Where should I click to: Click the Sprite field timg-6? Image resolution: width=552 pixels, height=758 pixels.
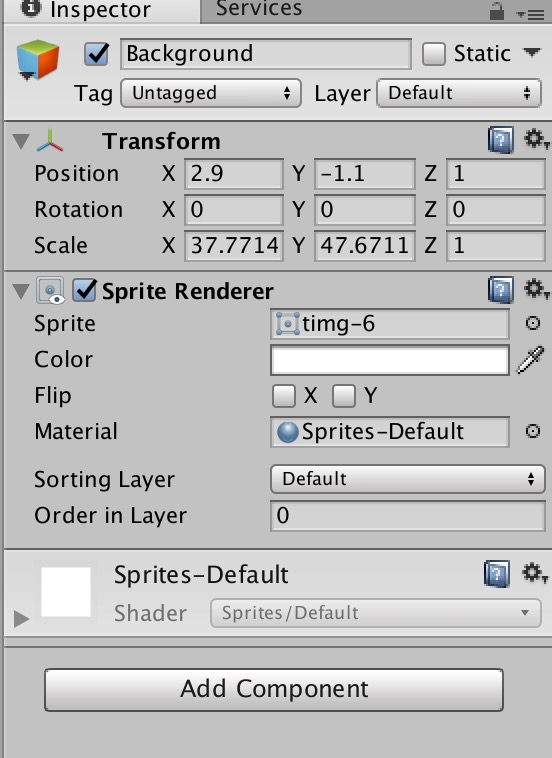[390, 323]
